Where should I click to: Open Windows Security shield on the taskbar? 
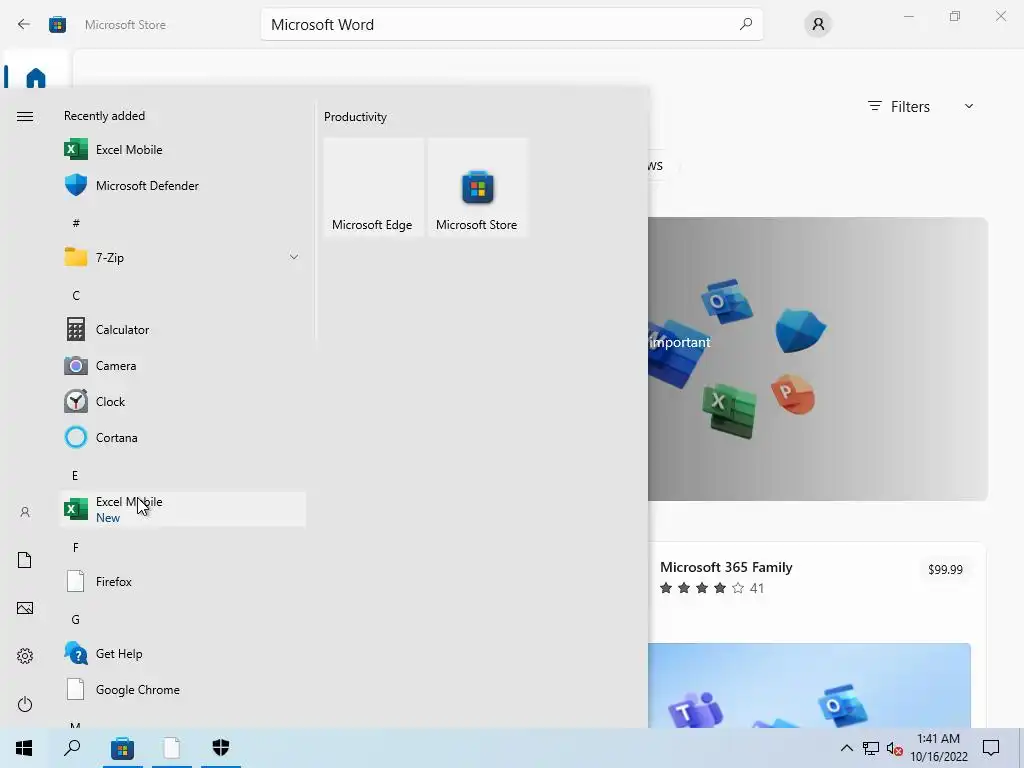[x=221, y=748]
